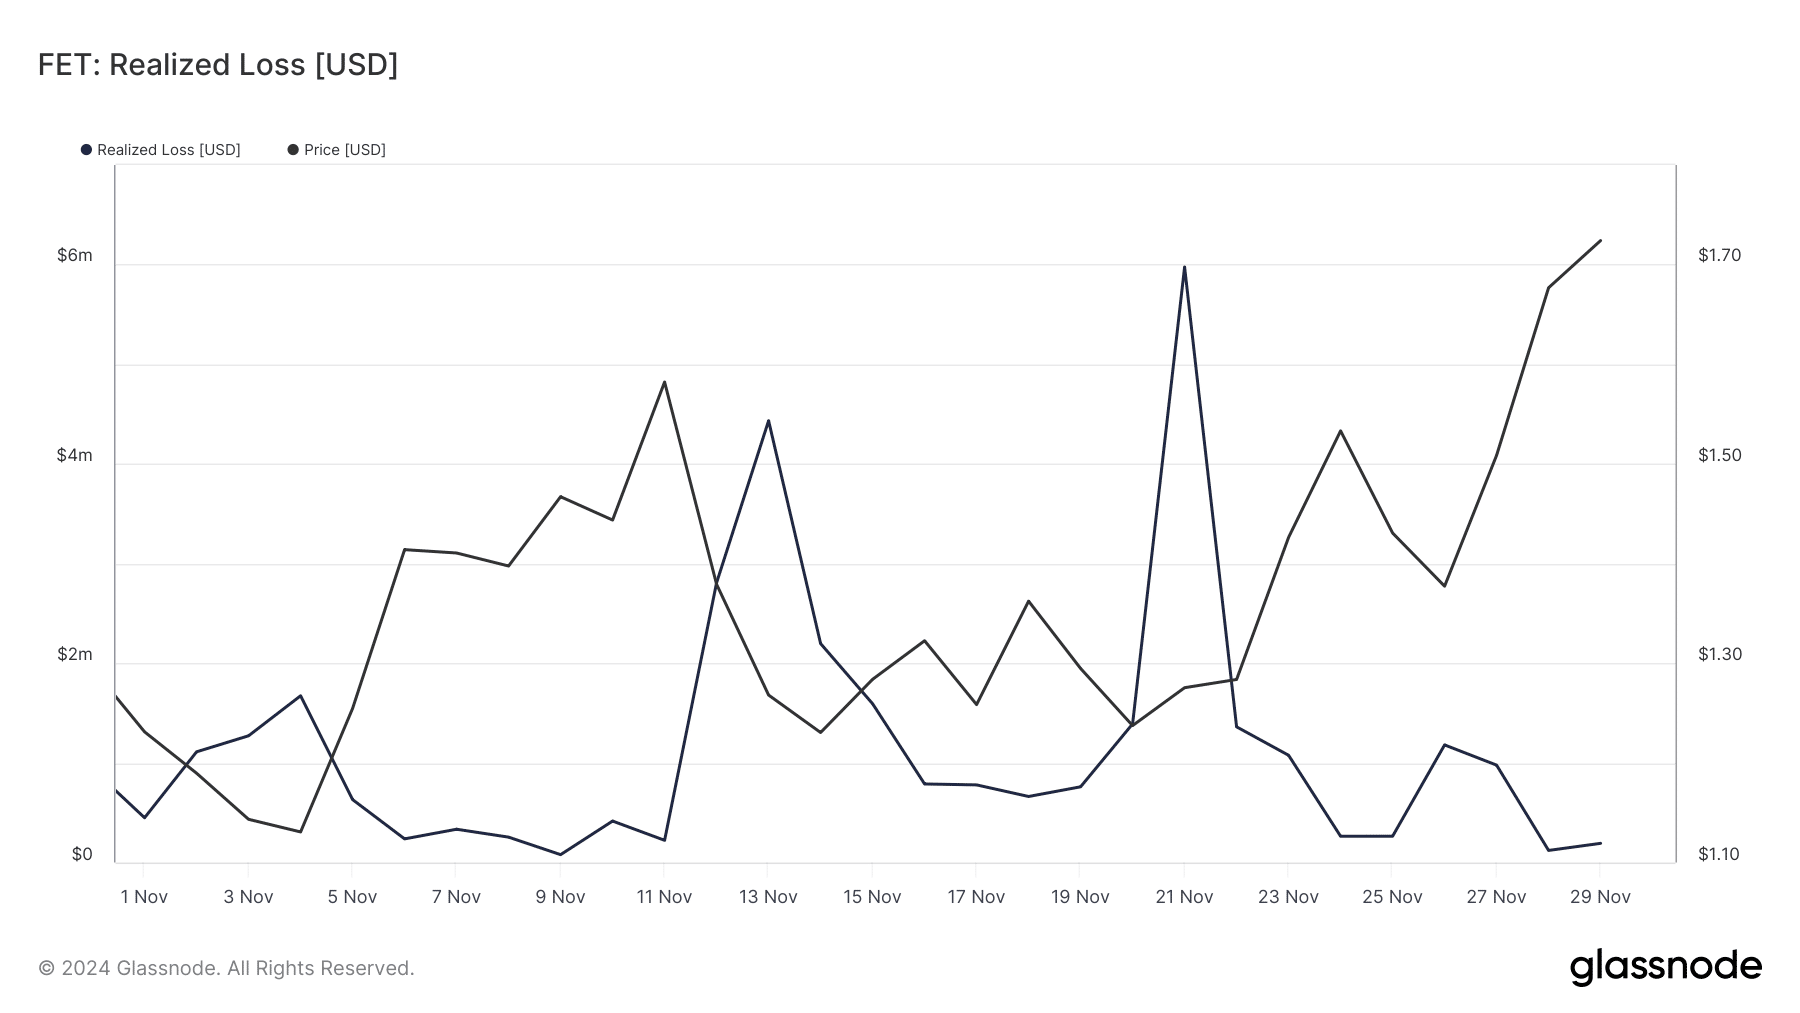Screen dimensions: 1800x1013
Task: Click the price line peak on 11 Nov
Action: coord(664,382)
